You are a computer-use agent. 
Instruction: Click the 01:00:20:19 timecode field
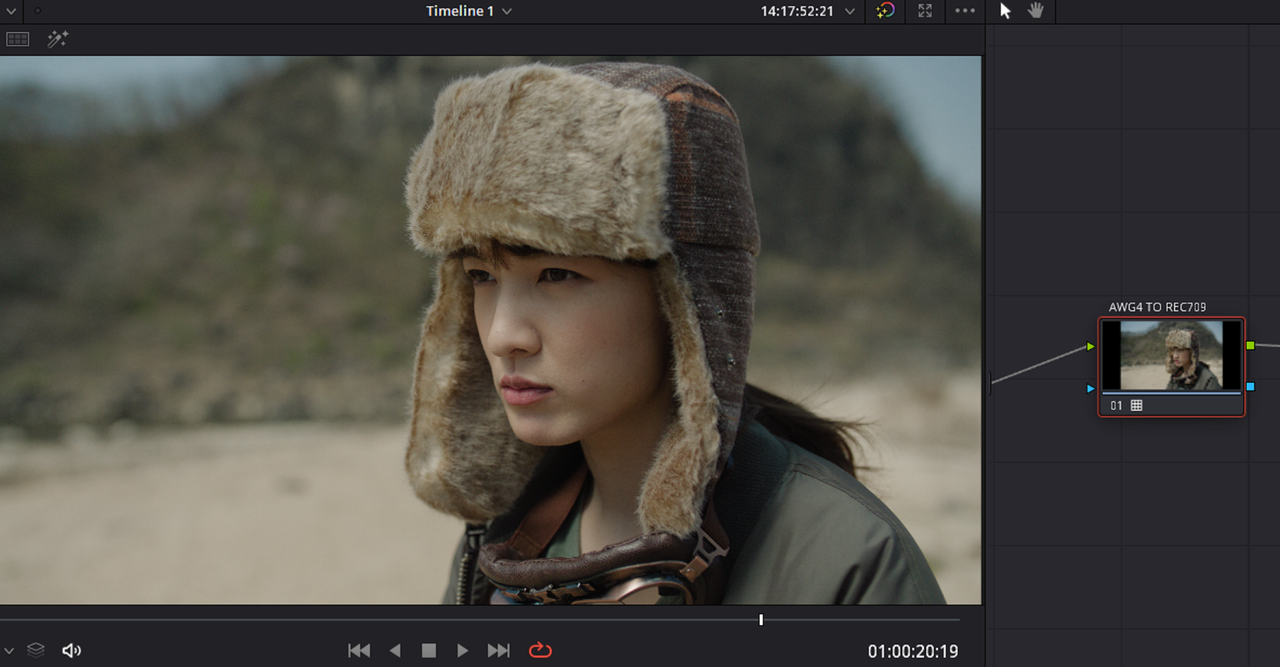(913, 652)
